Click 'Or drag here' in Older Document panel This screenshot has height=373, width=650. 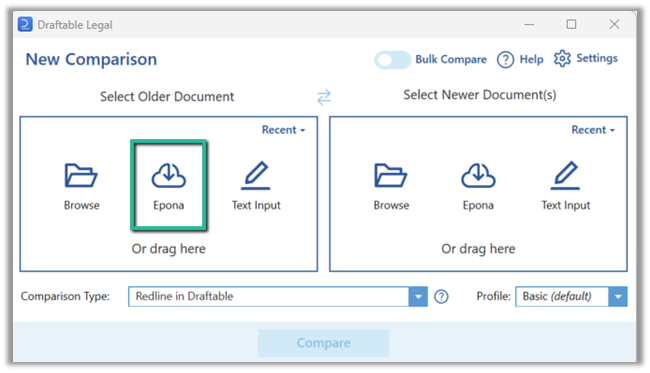(169, 249)
